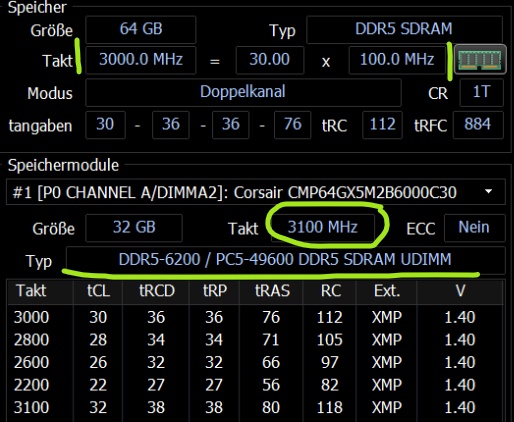Open the memory module selection dropdown
This screenshot has width=514, height=422.
coord(256,192)
